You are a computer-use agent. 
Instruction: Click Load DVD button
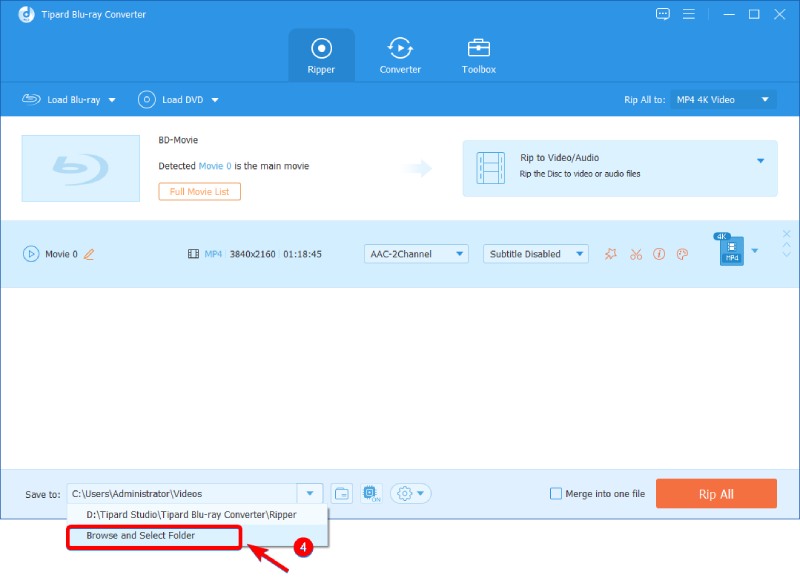click(170, 99)
